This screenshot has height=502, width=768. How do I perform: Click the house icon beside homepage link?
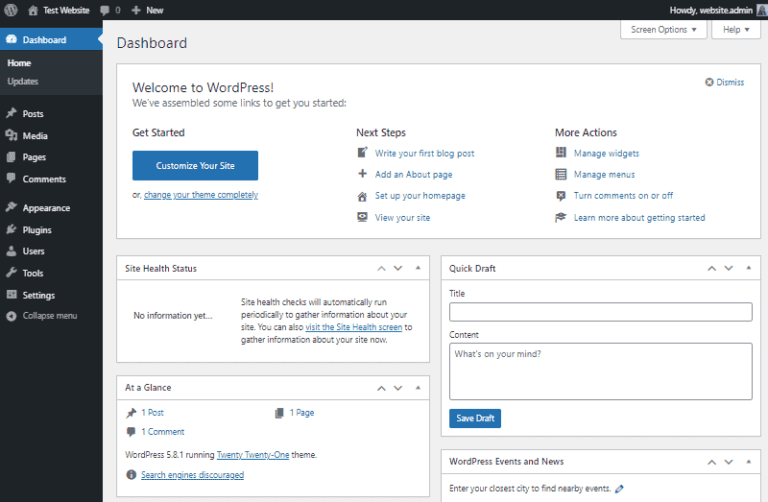[x=362, y=196]
